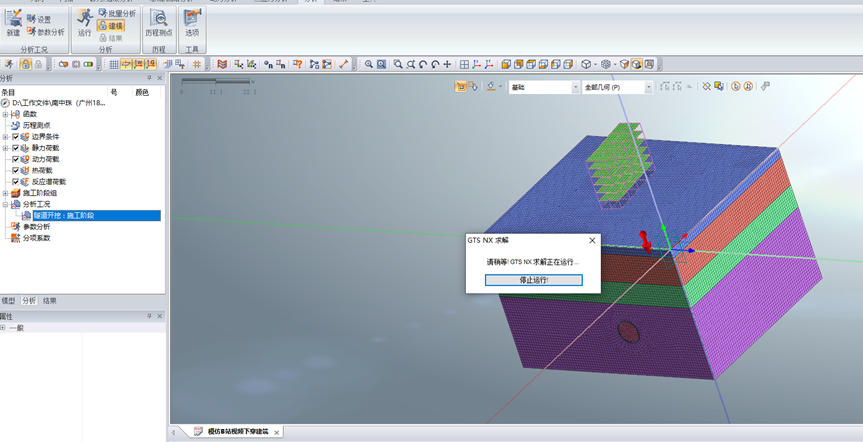Click 停止运行! button in solver dialog
This screenshot has width=863, height=442.
click(533, 280)
